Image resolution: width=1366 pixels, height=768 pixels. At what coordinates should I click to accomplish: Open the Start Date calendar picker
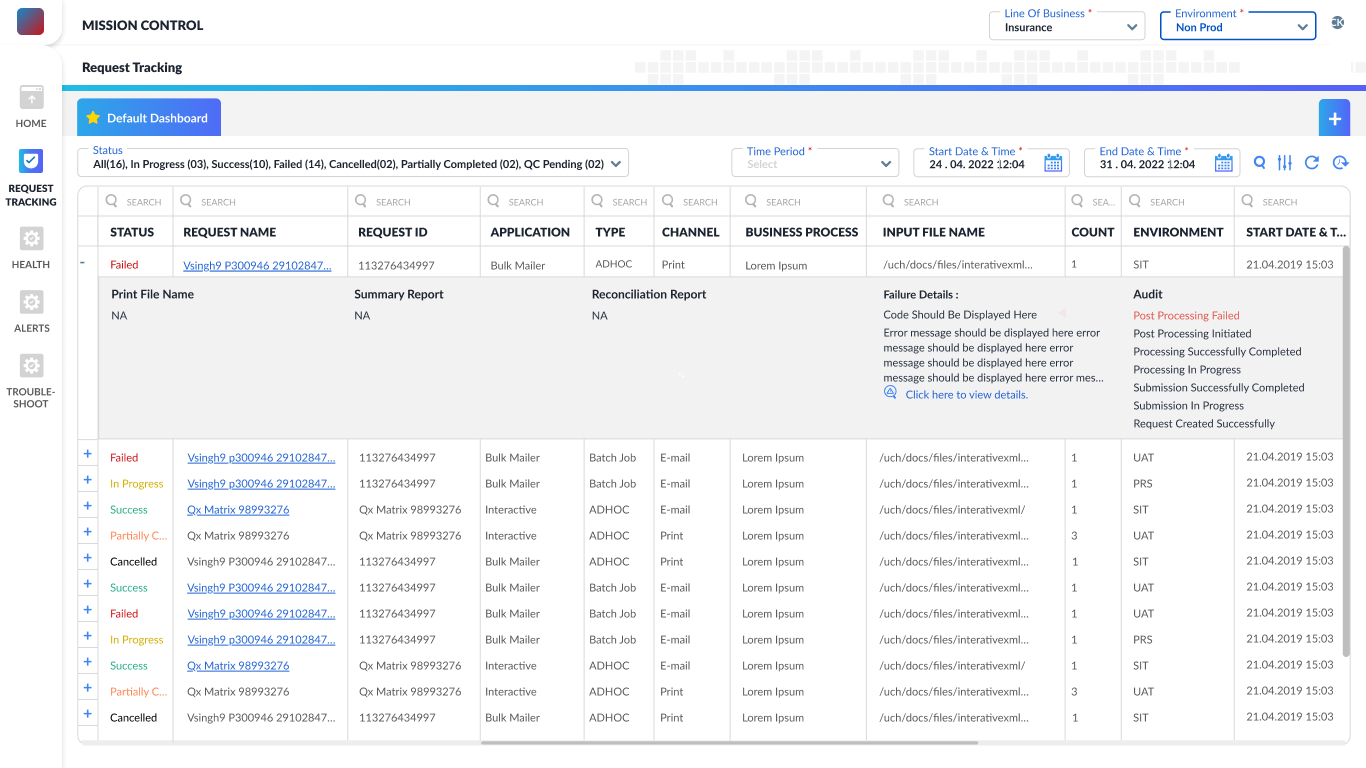(x=1053, y=164)
